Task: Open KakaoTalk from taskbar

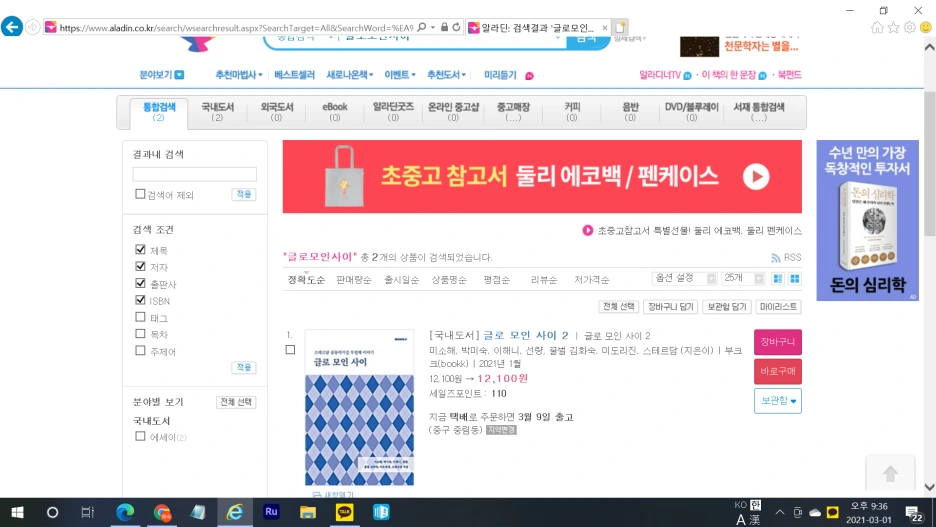Action: 344,512
